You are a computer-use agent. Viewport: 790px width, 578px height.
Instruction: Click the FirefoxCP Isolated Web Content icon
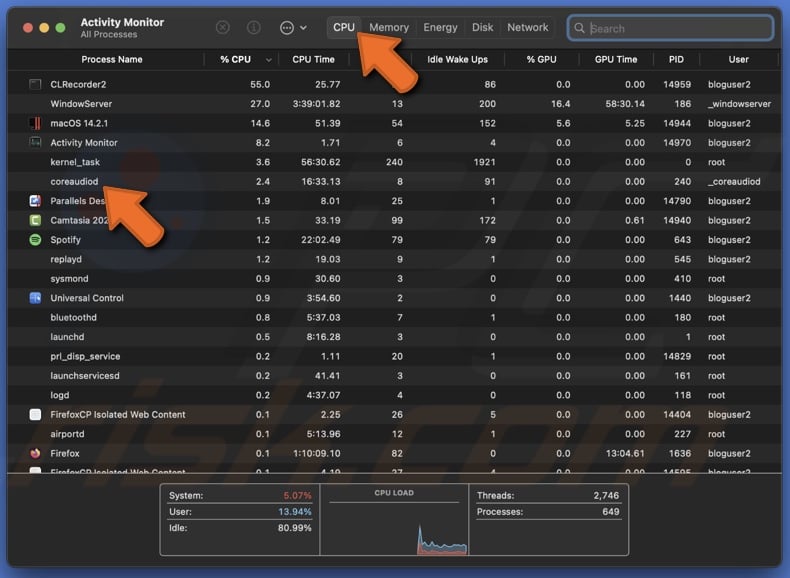[x=35, y=415]
